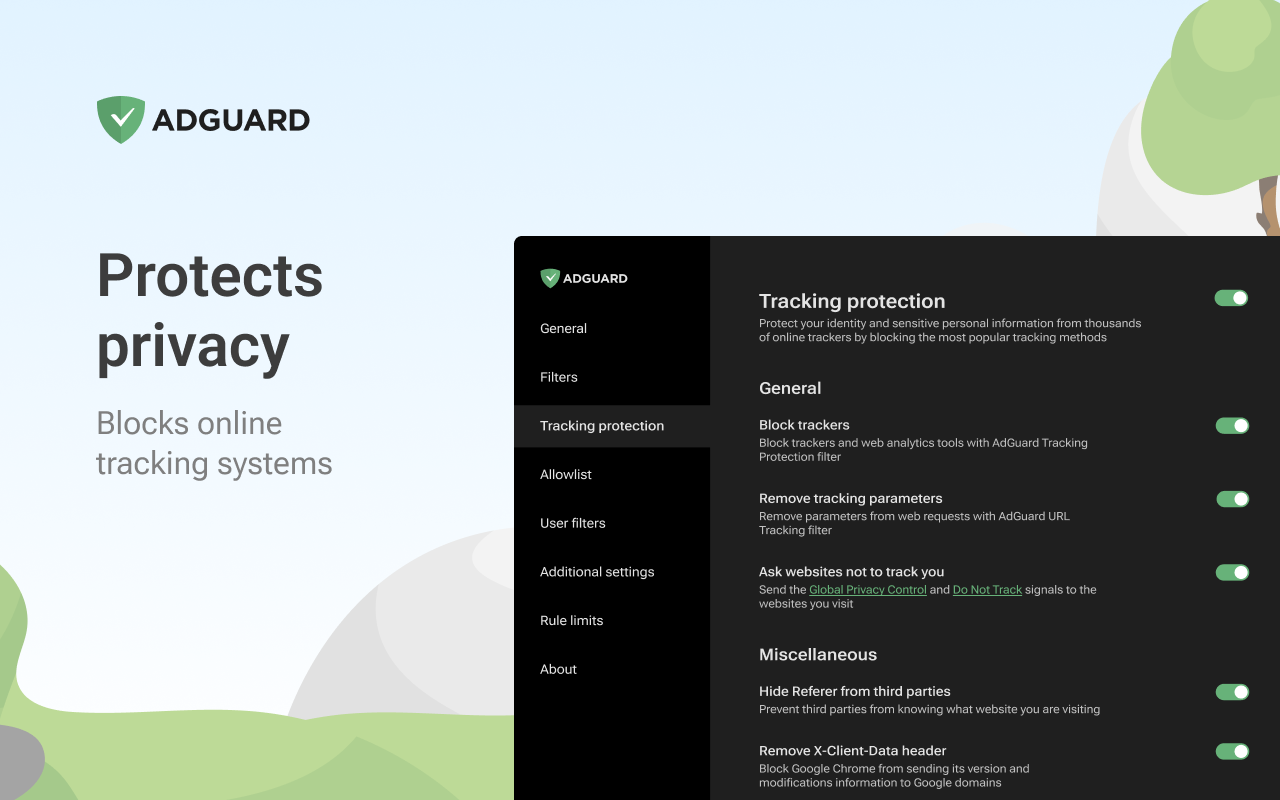
Task: Click the 'Blocks online tracking systems' subtitle
Action: [x=214, y=443]
